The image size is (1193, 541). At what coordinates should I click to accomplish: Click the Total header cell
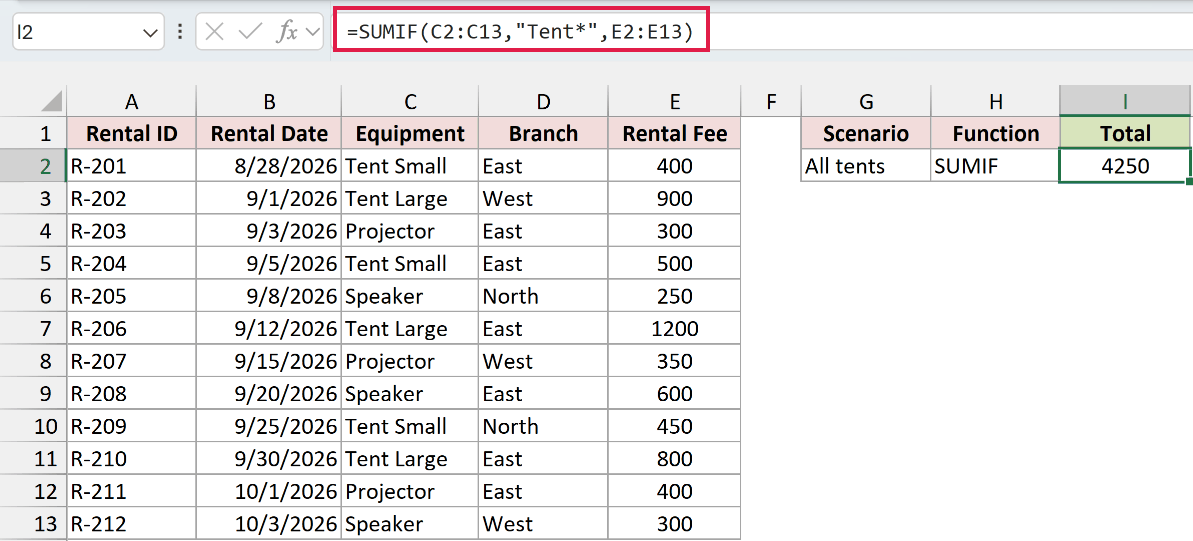pos(1125,134)
